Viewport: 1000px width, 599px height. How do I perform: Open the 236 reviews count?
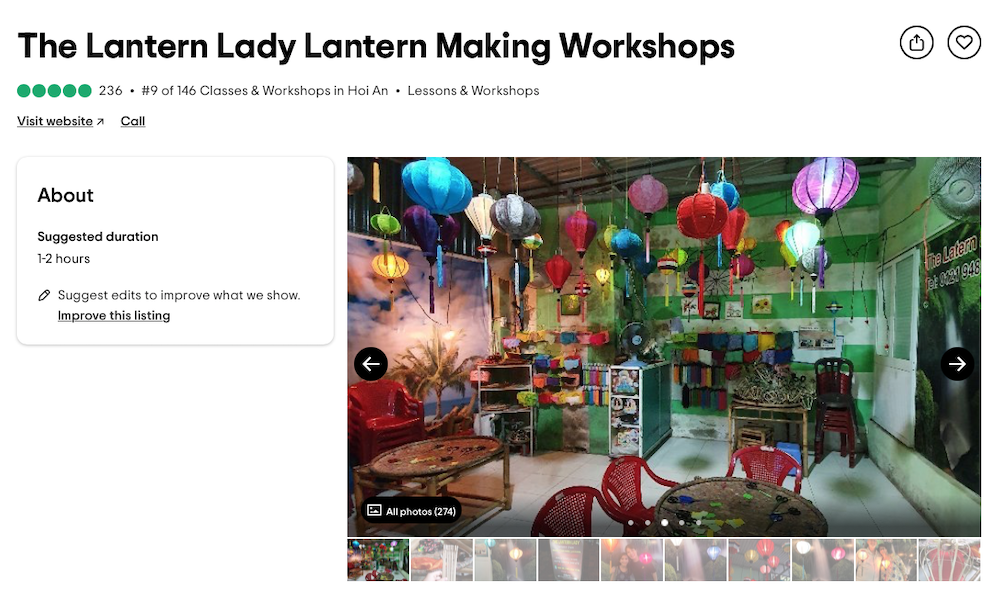pos(110,91)
